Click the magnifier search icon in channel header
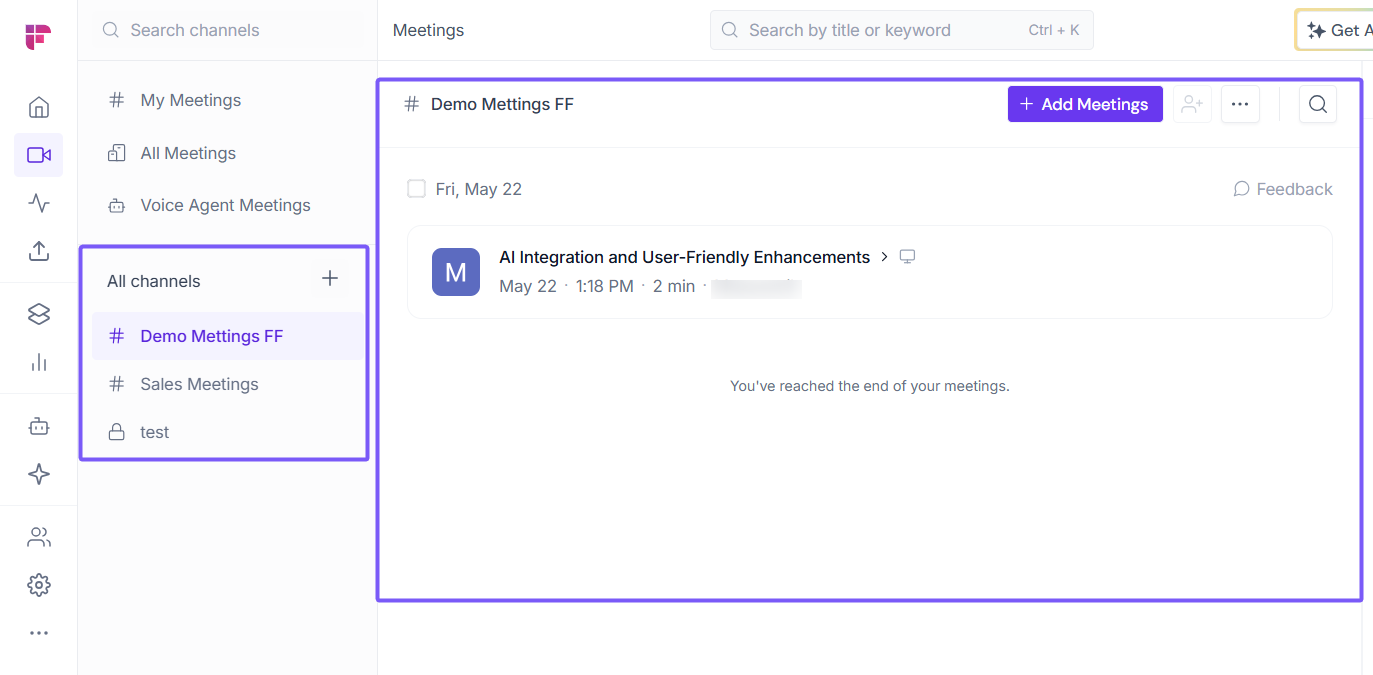The height and width of the screenshot is (675, 1373). [x=1318, y=104]
